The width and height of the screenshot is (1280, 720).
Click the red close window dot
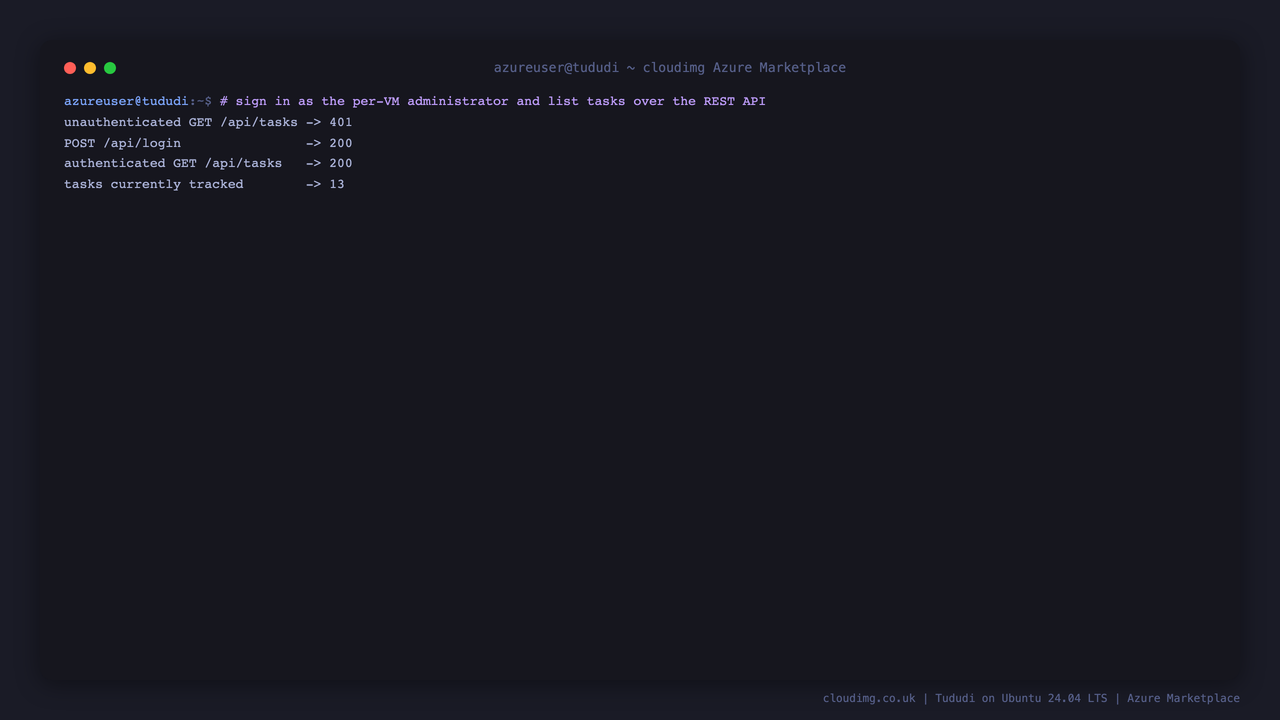70,68
